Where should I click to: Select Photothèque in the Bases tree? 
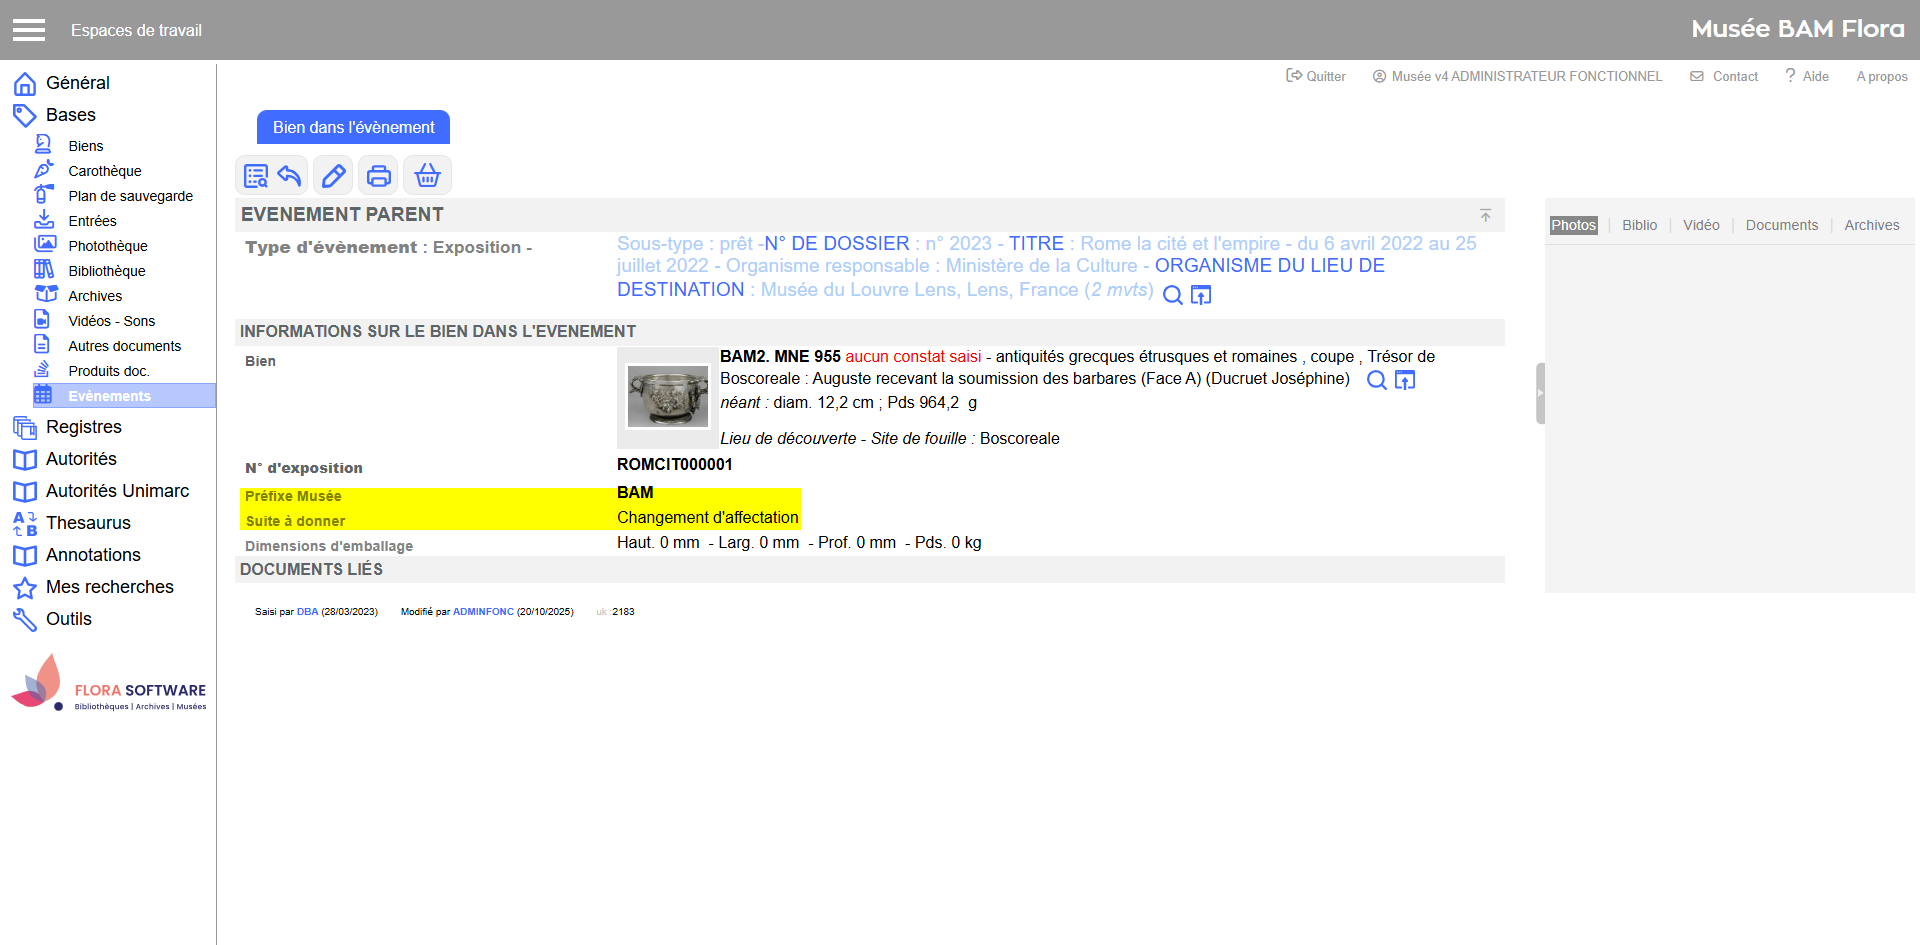[x=108, y=246]
